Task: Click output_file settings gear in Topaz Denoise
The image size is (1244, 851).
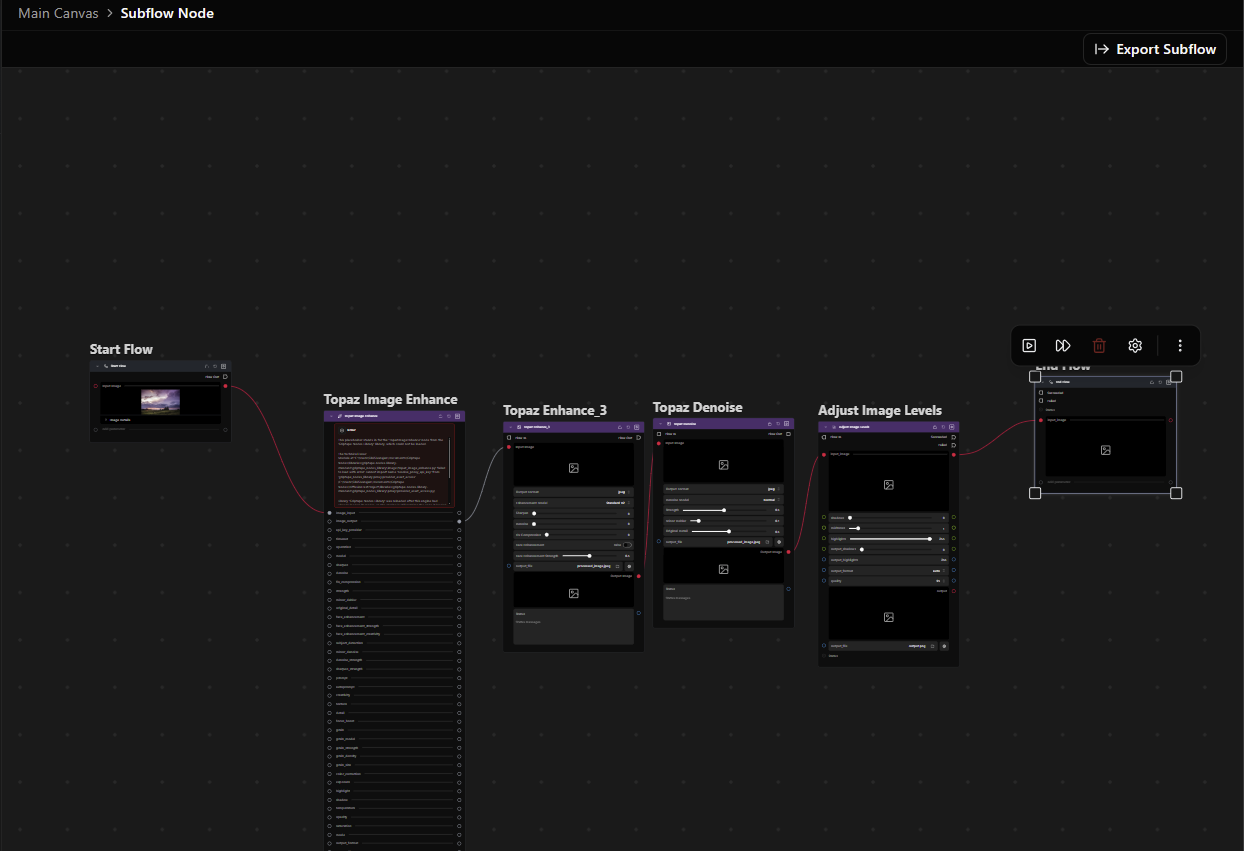Action: tap(779, 542)
